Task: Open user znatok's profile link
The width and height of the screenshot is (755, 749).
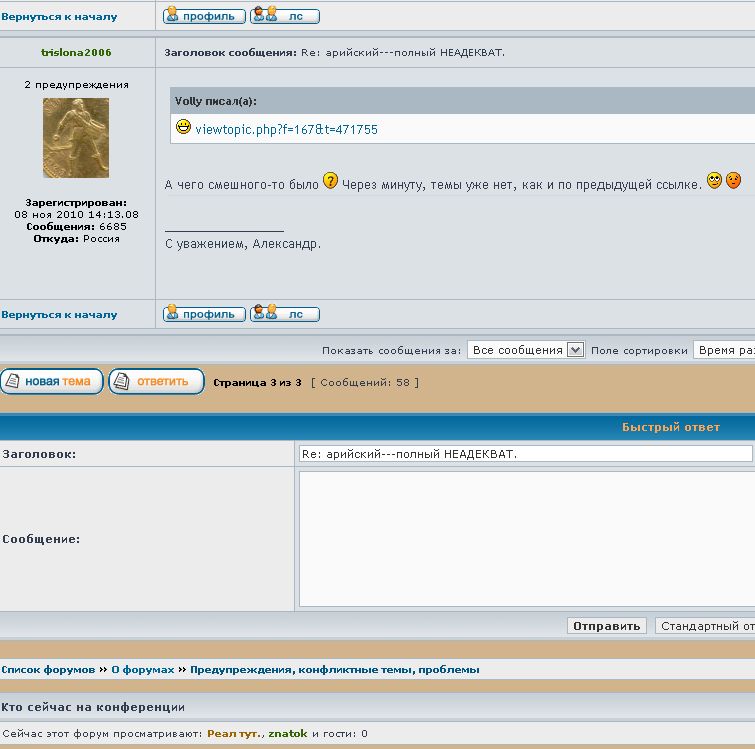Action: click(287, 733)
